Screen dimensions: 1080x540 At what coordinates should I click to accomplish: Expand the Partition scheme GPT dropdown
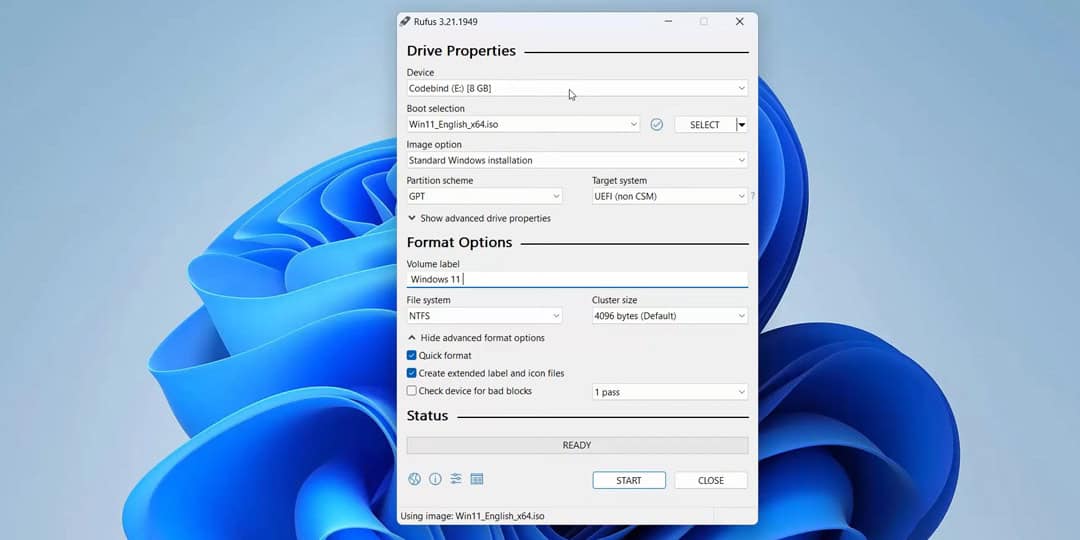point(484,196)
